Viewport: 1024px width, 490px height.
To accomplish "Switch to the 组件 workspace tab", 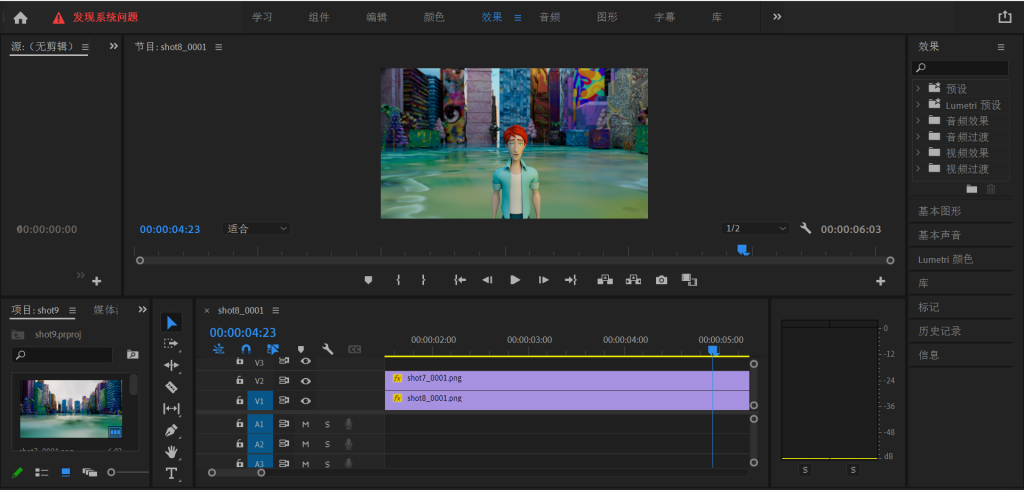I will [319, 18].
